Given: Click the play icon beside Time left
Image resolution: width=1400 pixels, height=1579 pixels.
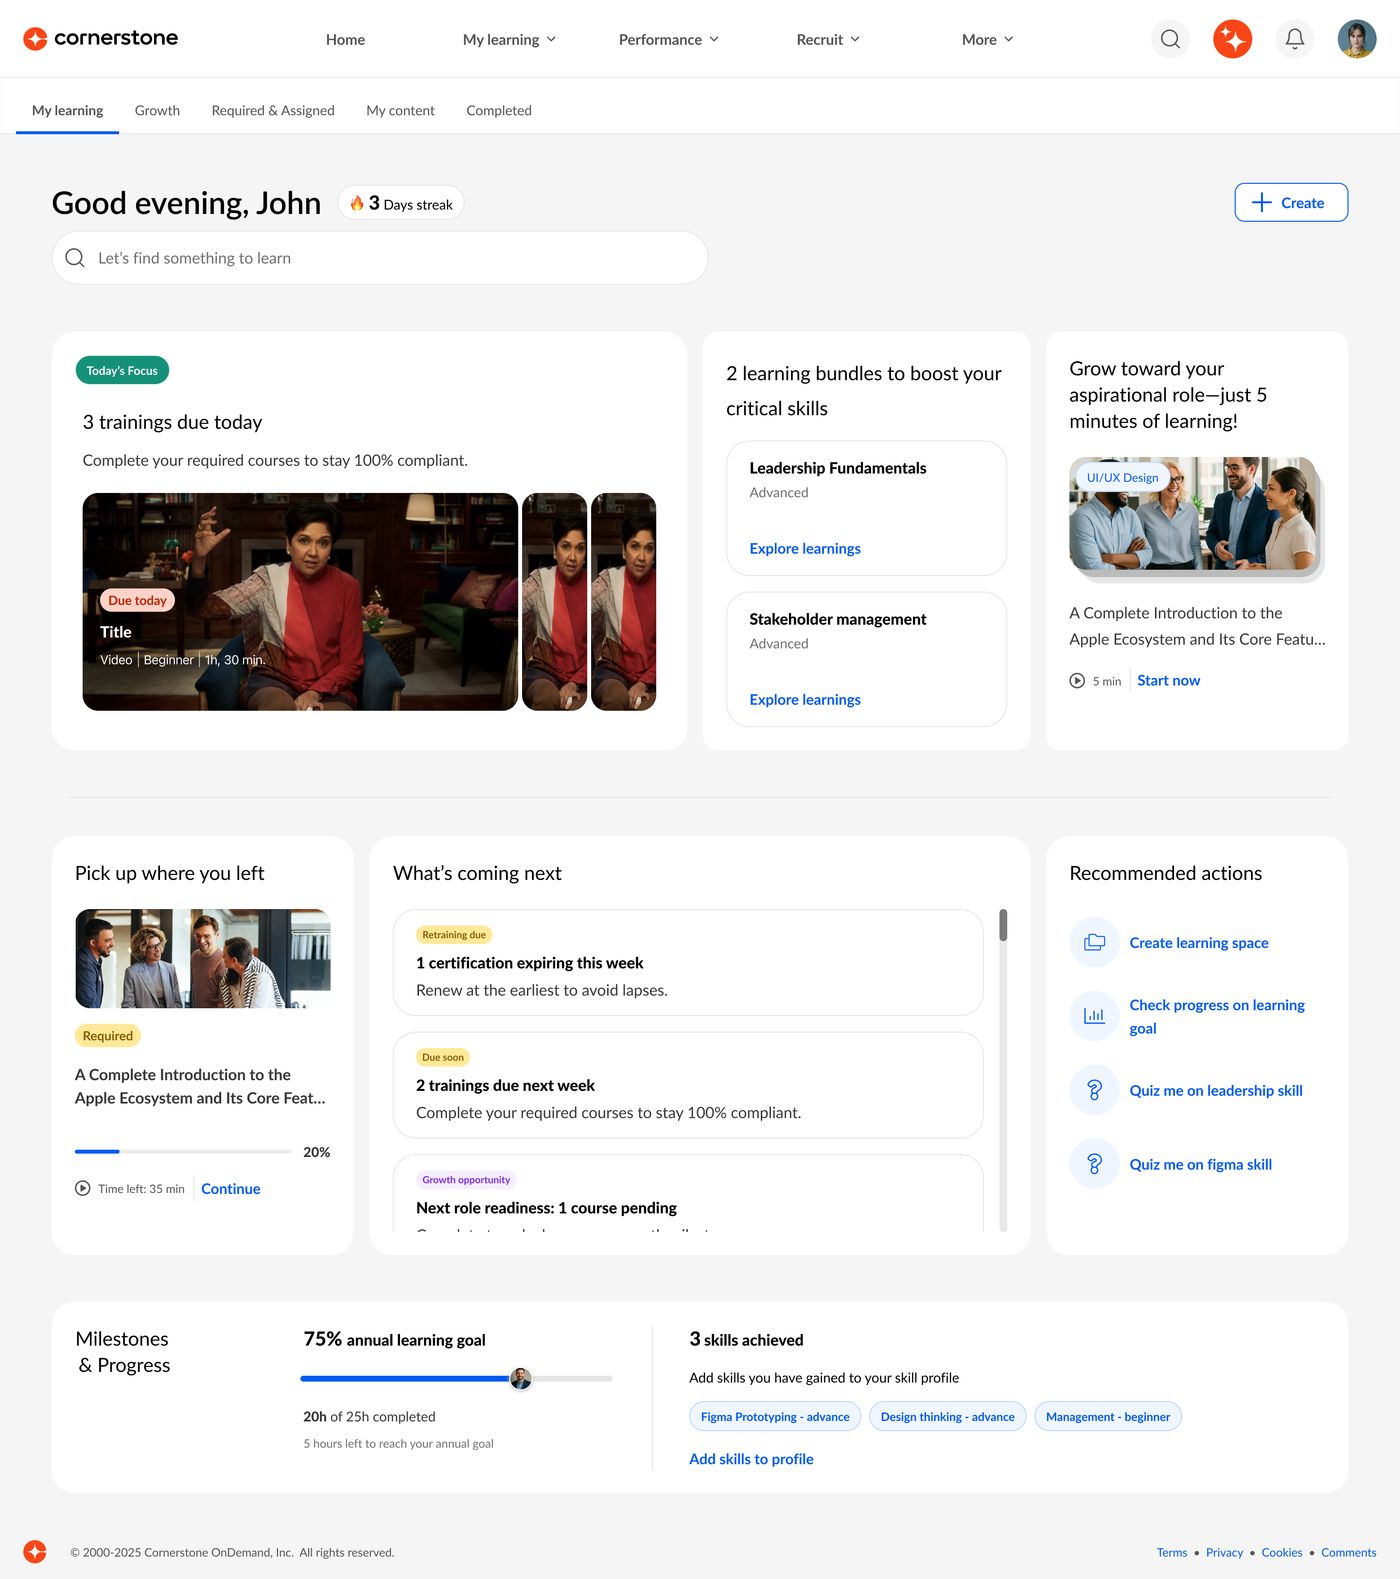Looking at the screenshot, I should (83, 1188).
